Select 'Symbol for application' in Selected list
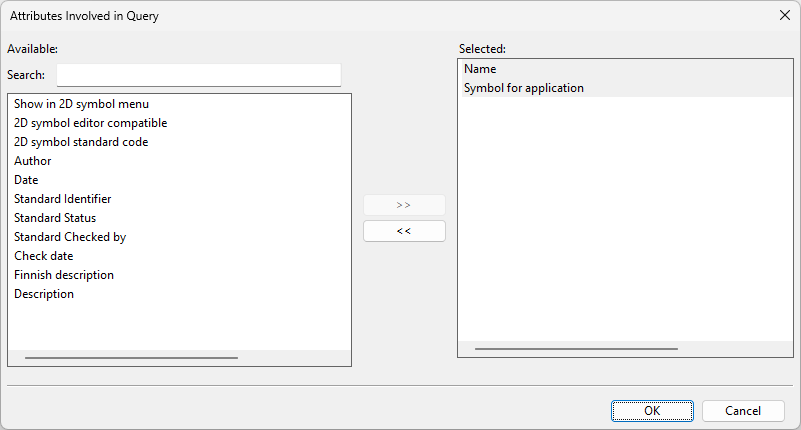Screen dimensions: 801x430 524,88
